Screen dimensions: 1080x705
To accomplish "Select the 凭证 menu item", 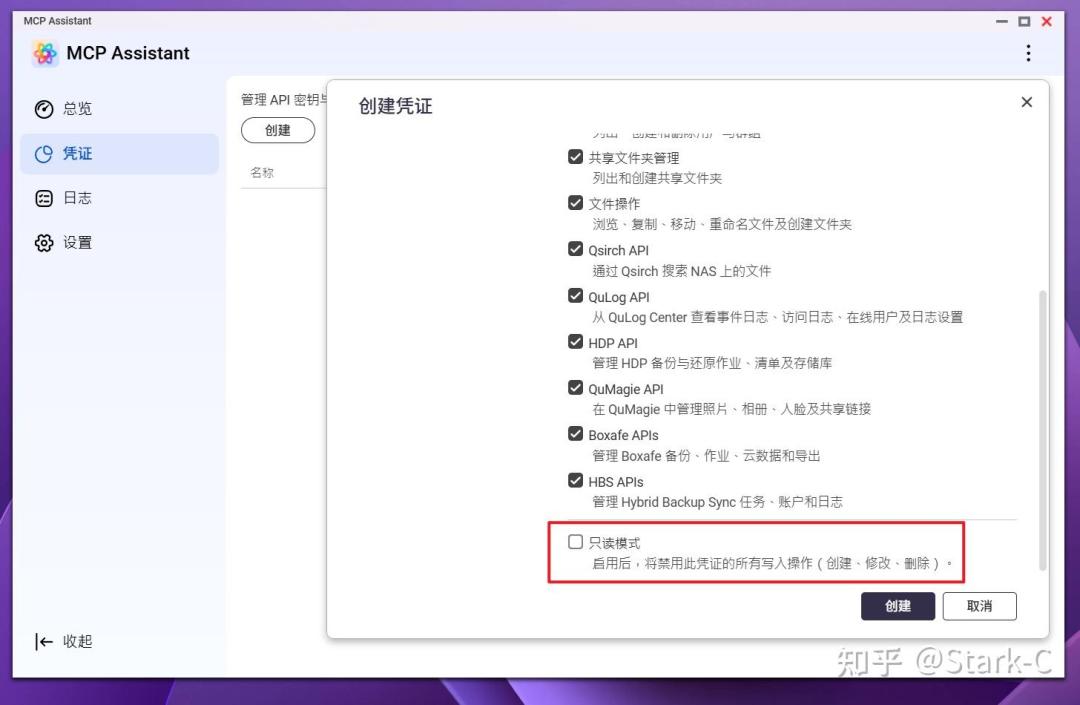I will [119, 154].
